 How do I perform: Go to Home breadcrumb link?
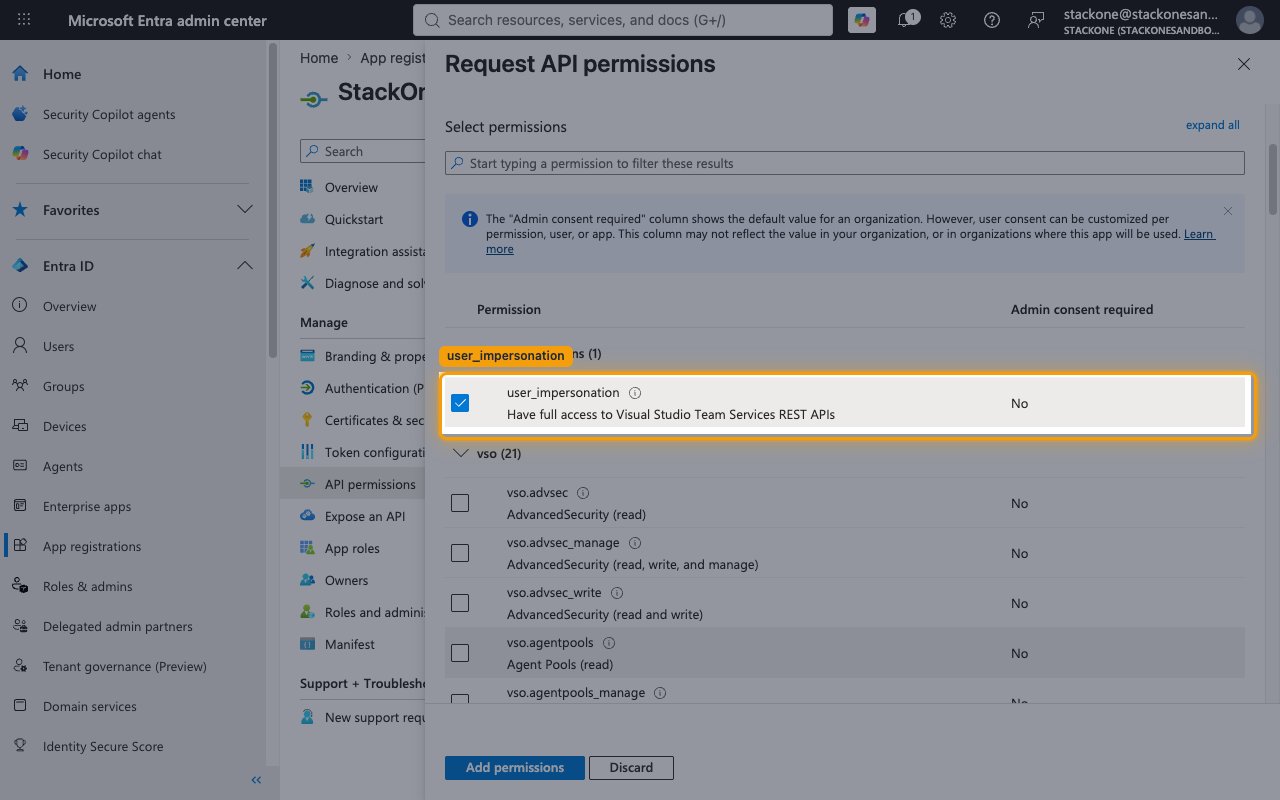pos(319,58)
